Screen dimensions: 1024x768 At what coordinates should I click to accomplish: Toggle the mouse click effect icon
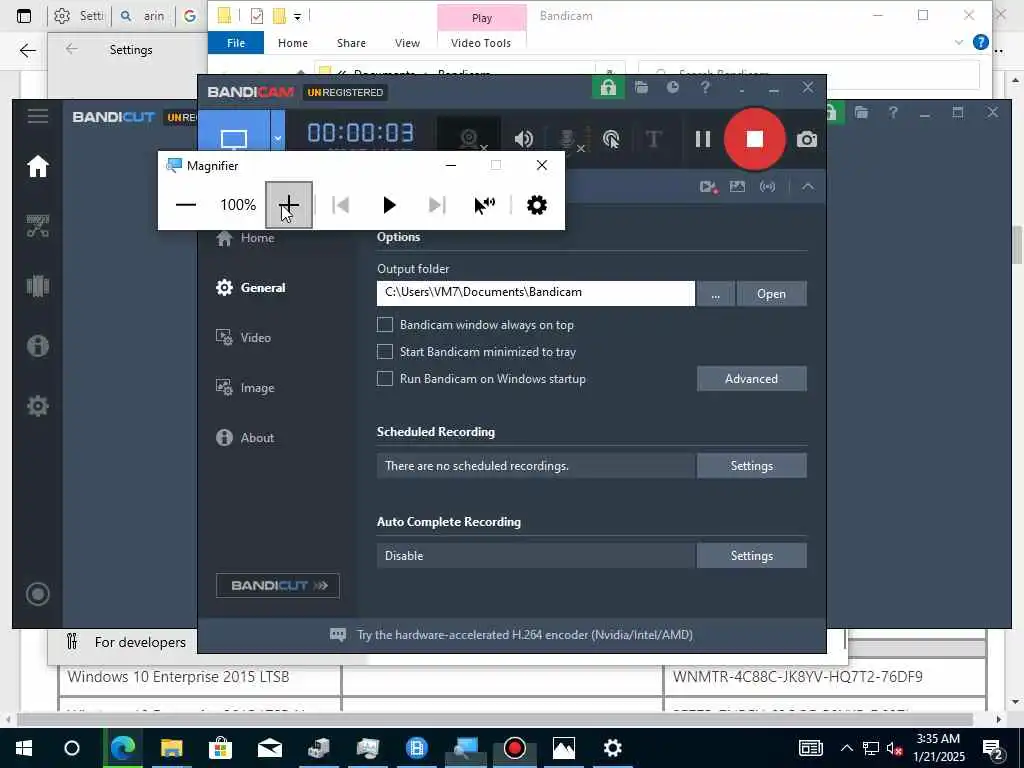[611, 139]
